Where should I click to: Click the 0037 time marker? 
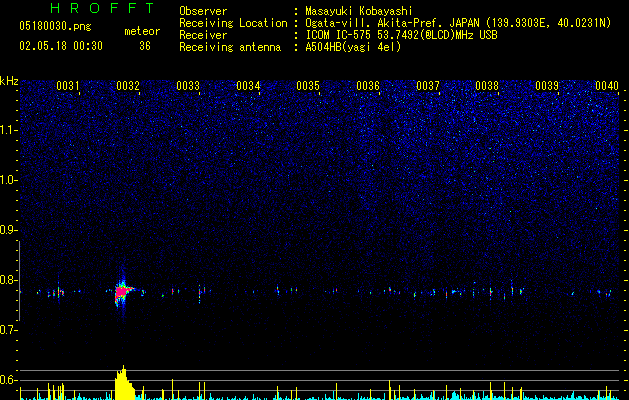tap(428, 86)
